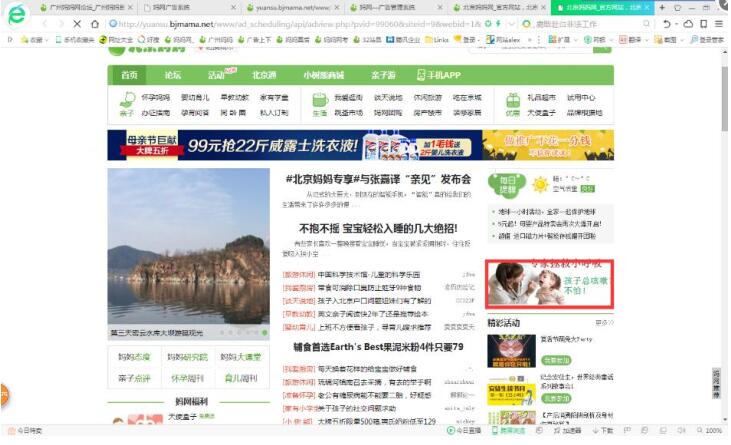731x445 pixels.
Task: Open the 怀孕周刊 button link
Action: click(x=188, y=379)
